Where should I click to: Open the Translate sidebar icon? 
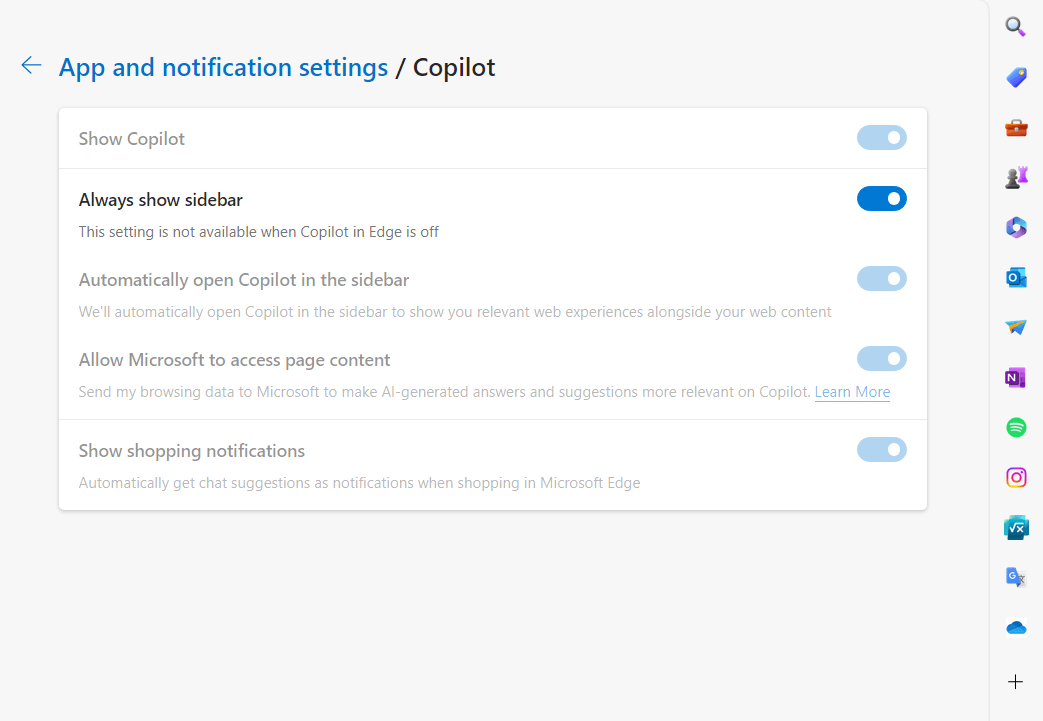pos(1016,577)
